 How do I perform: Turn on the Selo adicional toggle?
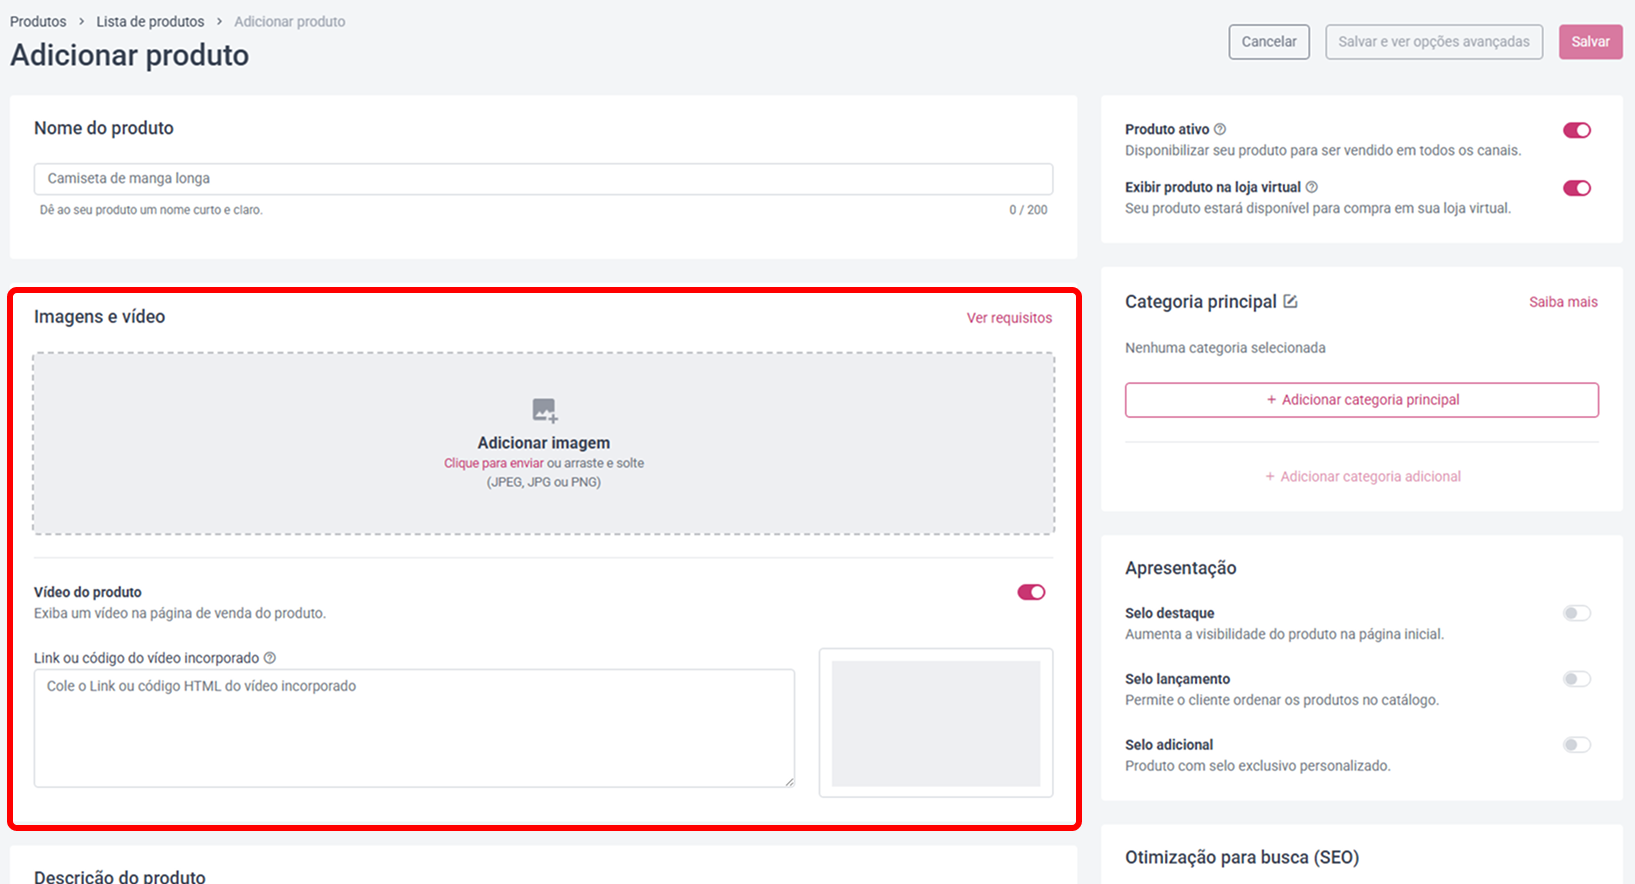tap(1577, 745)
